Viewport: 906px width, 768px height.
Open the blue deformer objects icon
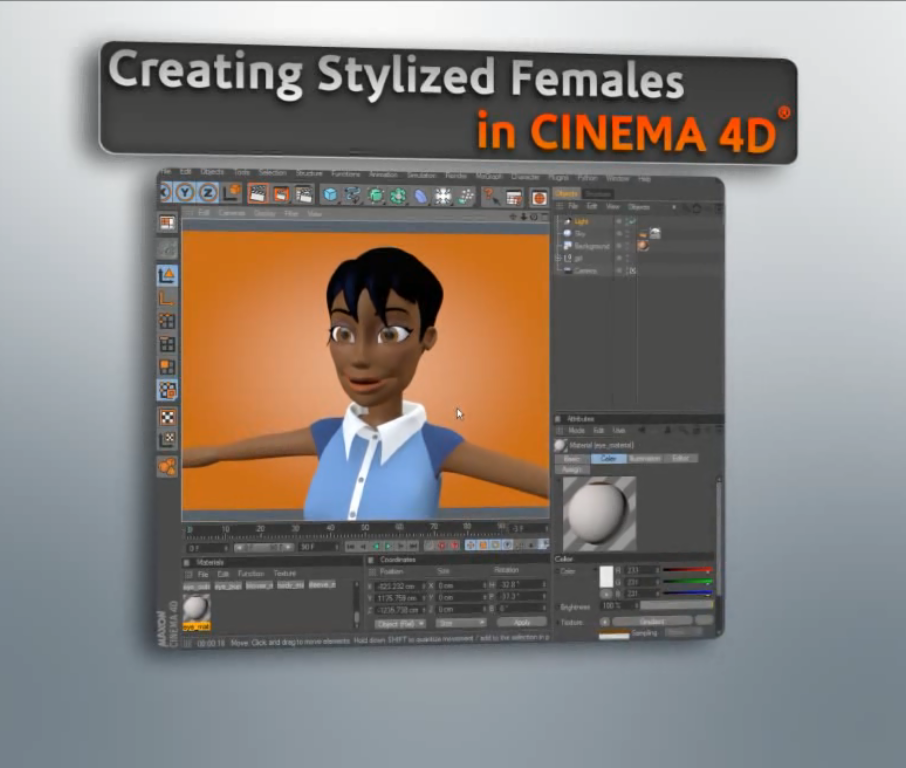tap(421, 197)
